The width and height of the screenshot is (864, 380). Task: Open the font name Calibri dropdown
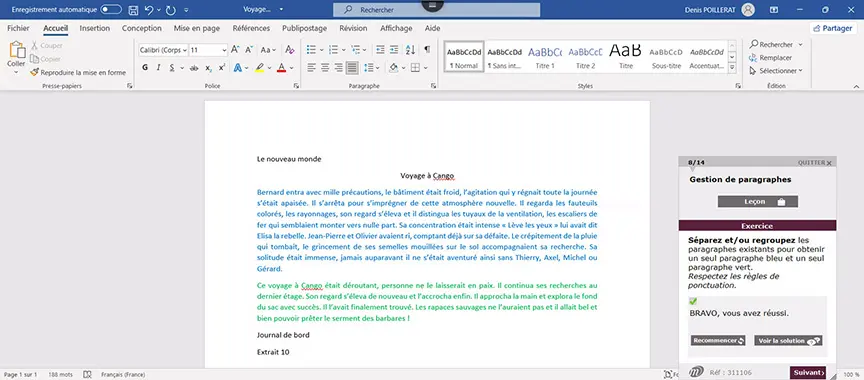pyautogui.click(x=185, y=50)
